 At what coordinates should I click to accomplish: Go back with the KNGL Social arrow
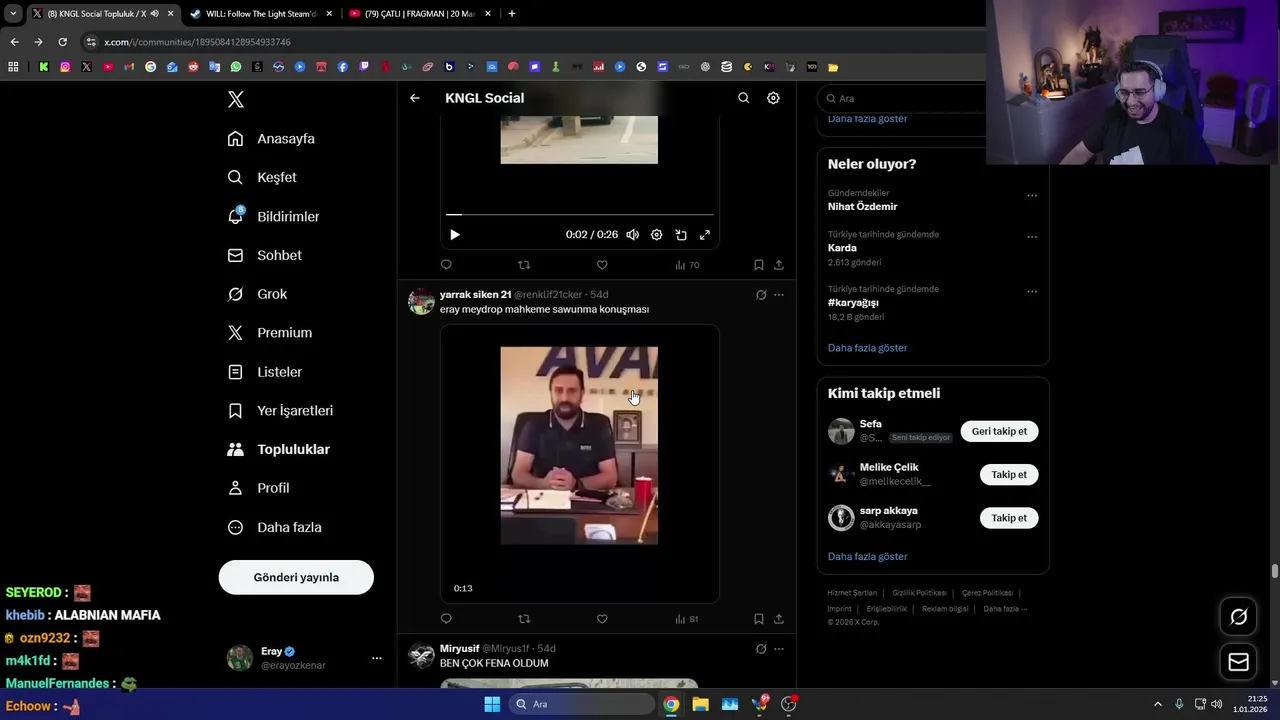pyautogui.click(x=415, y=98)
